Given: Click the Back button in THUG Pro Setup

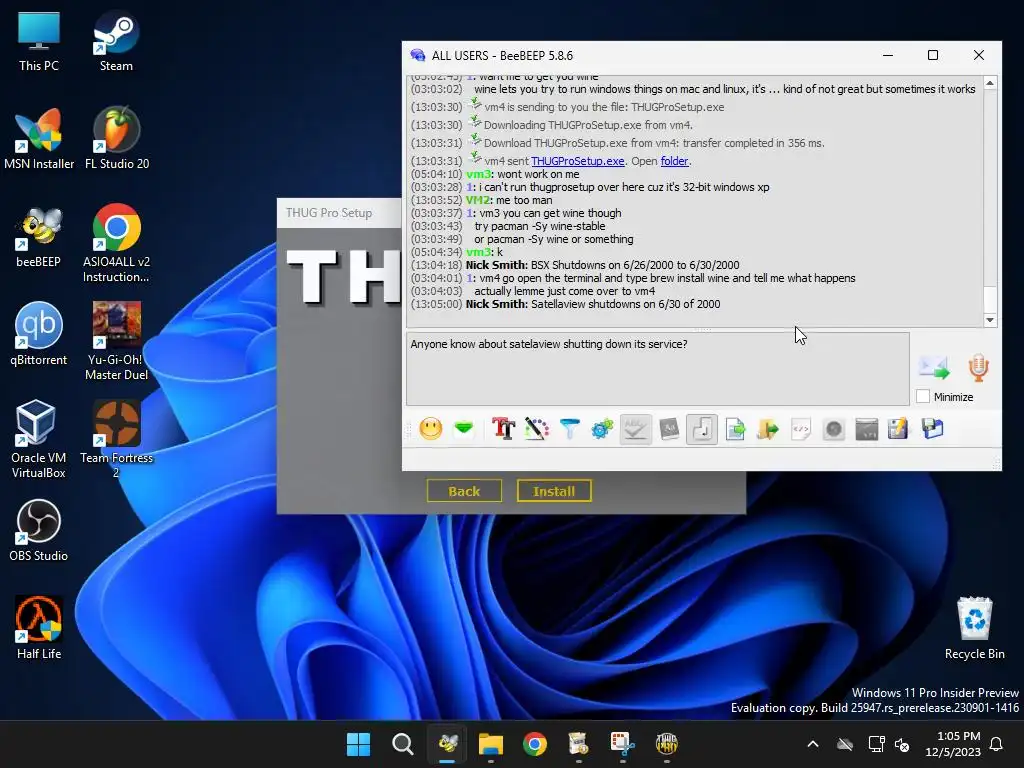Looking at the screenshot, I should 464,491.
